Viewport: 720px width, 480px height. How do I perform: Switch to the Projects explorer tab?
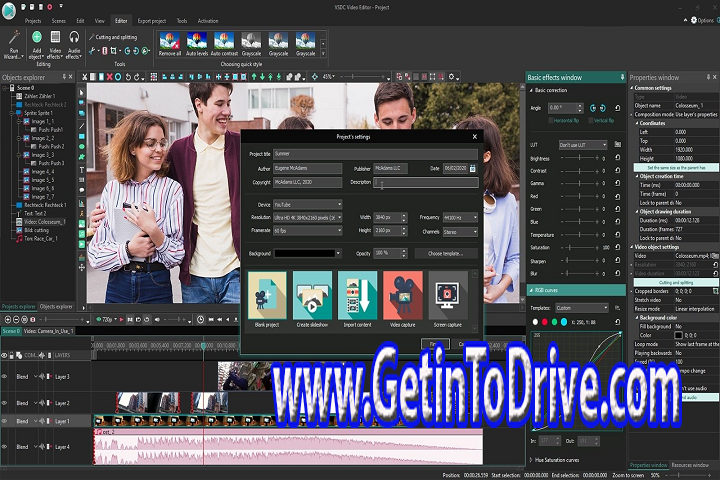tap(18, 306)
